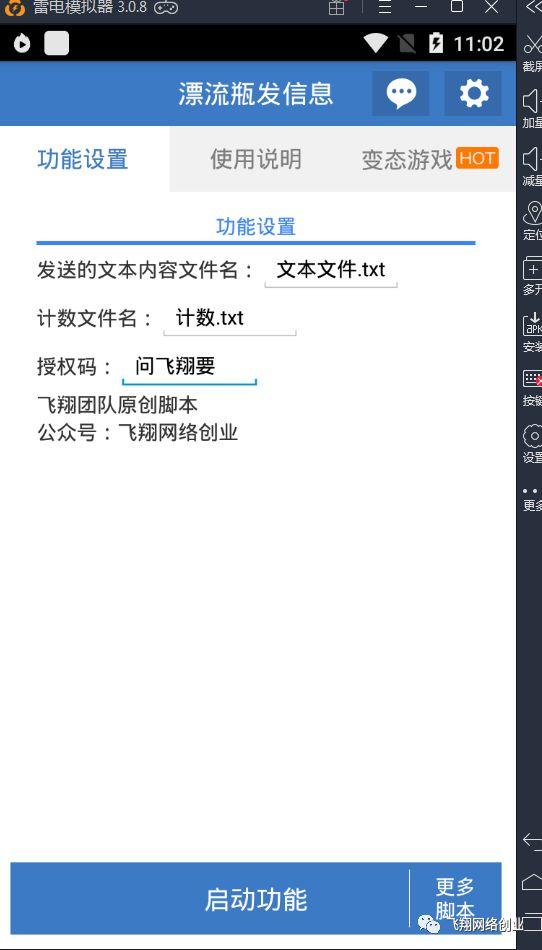
Task: Collapse the emulator sidebar with double arrows
Action: click(533, 7)
